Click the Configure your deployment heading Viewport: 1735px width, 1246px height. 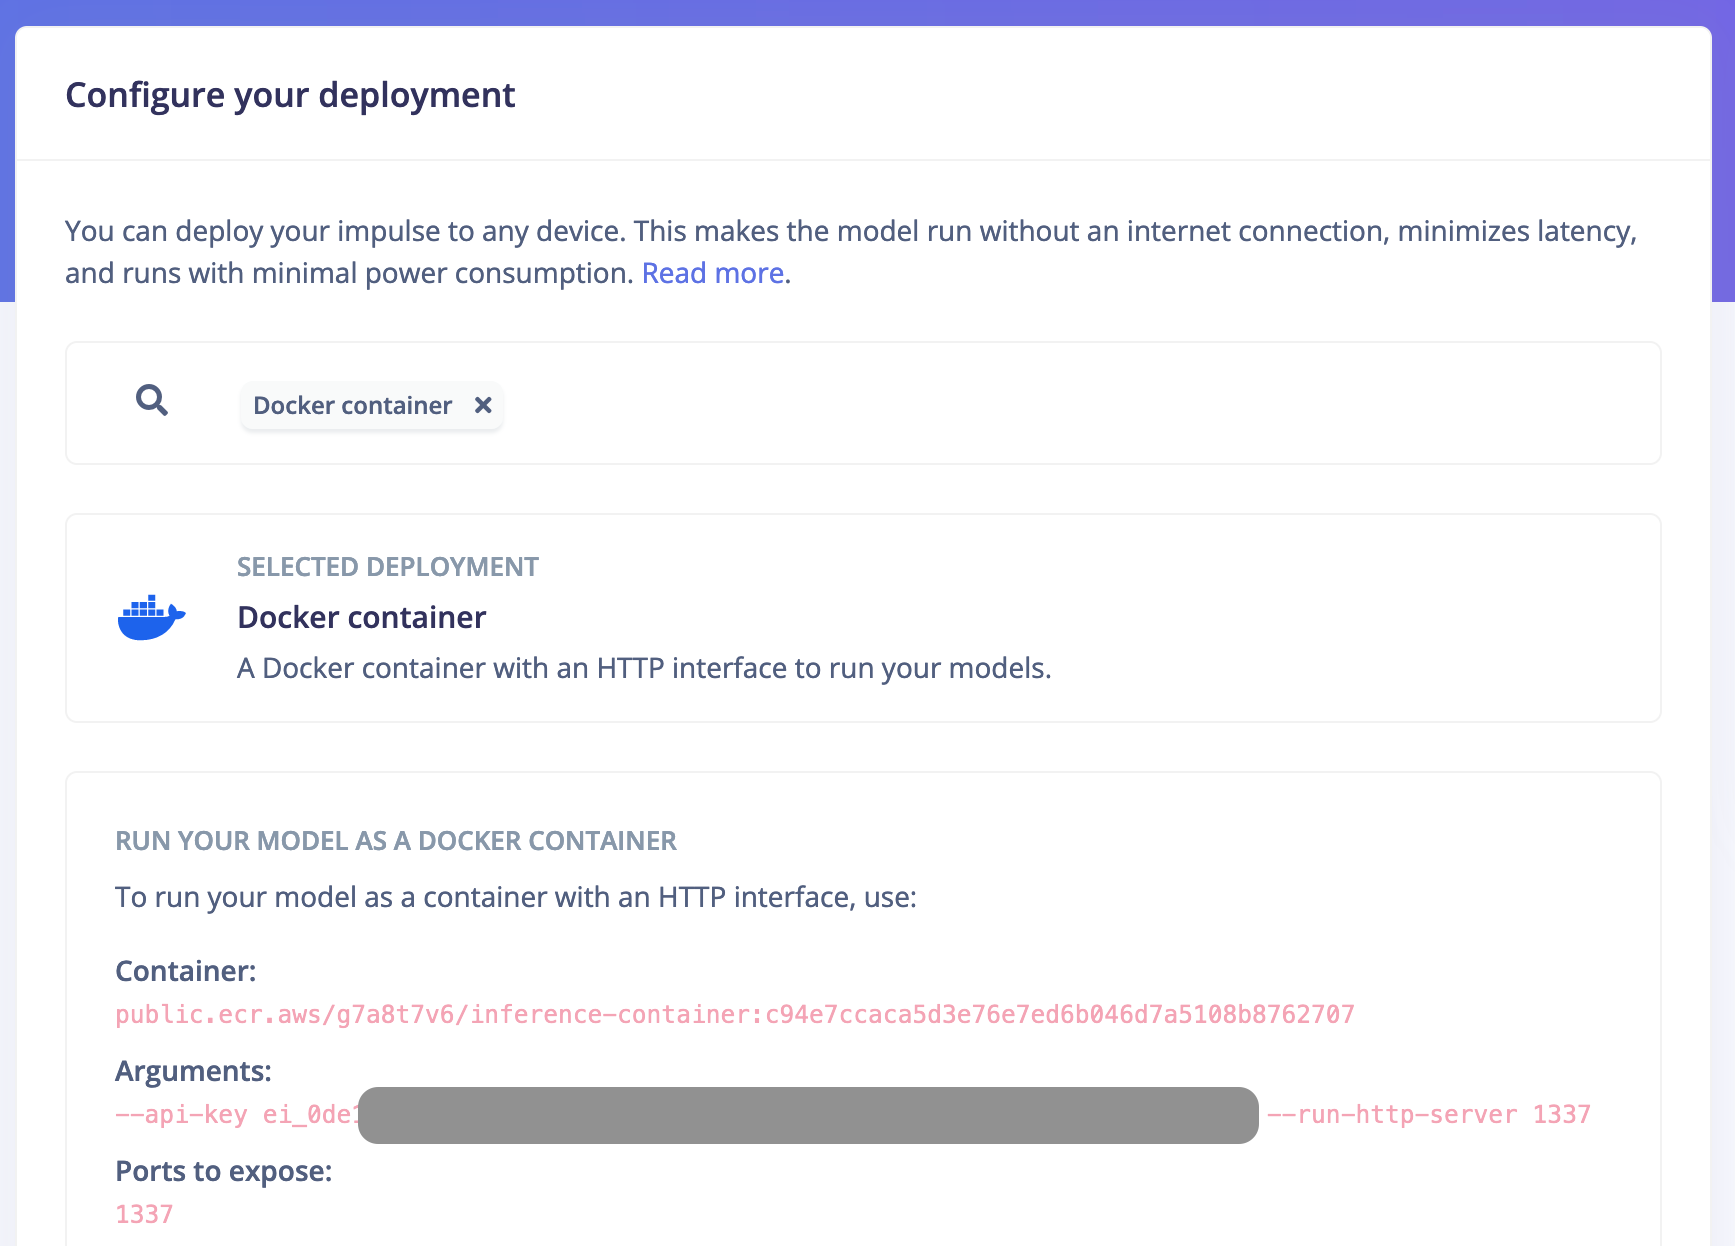coord(290,95)
